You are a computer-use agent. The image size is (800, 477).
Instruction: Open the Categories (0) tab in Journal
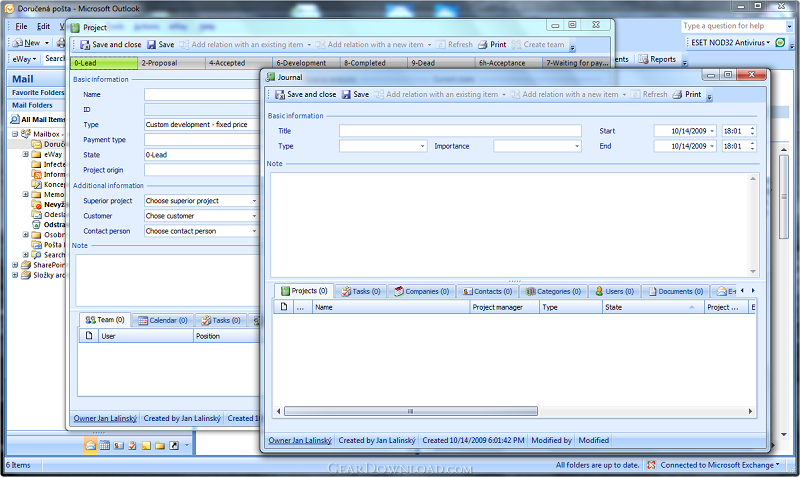click(x=554, y=291)
